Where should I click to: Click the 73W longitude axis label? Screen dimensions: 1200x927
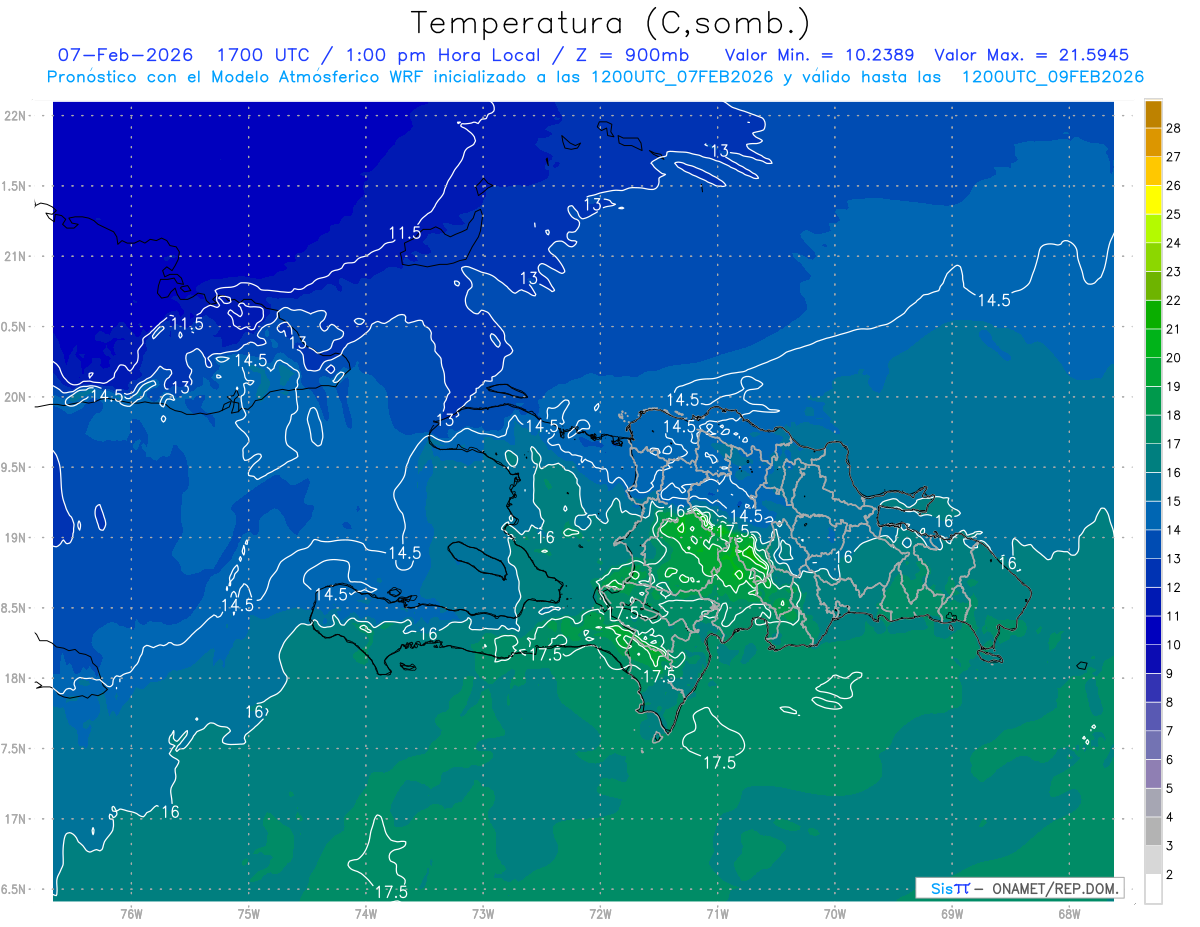483,914
